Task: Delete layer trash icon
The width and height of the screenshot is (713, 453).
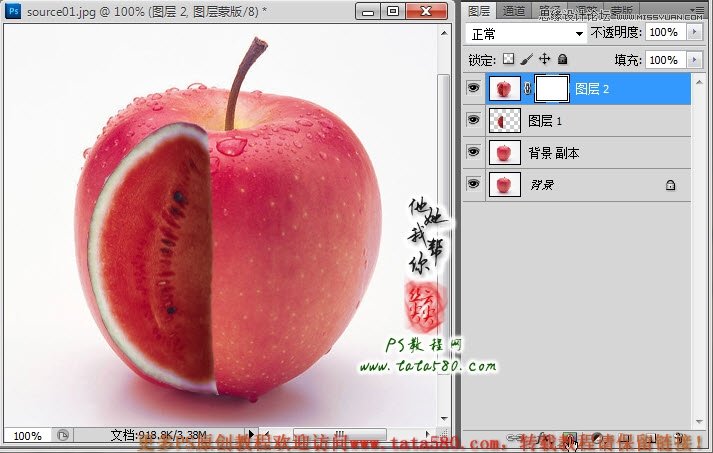Action: click(678, 439)
